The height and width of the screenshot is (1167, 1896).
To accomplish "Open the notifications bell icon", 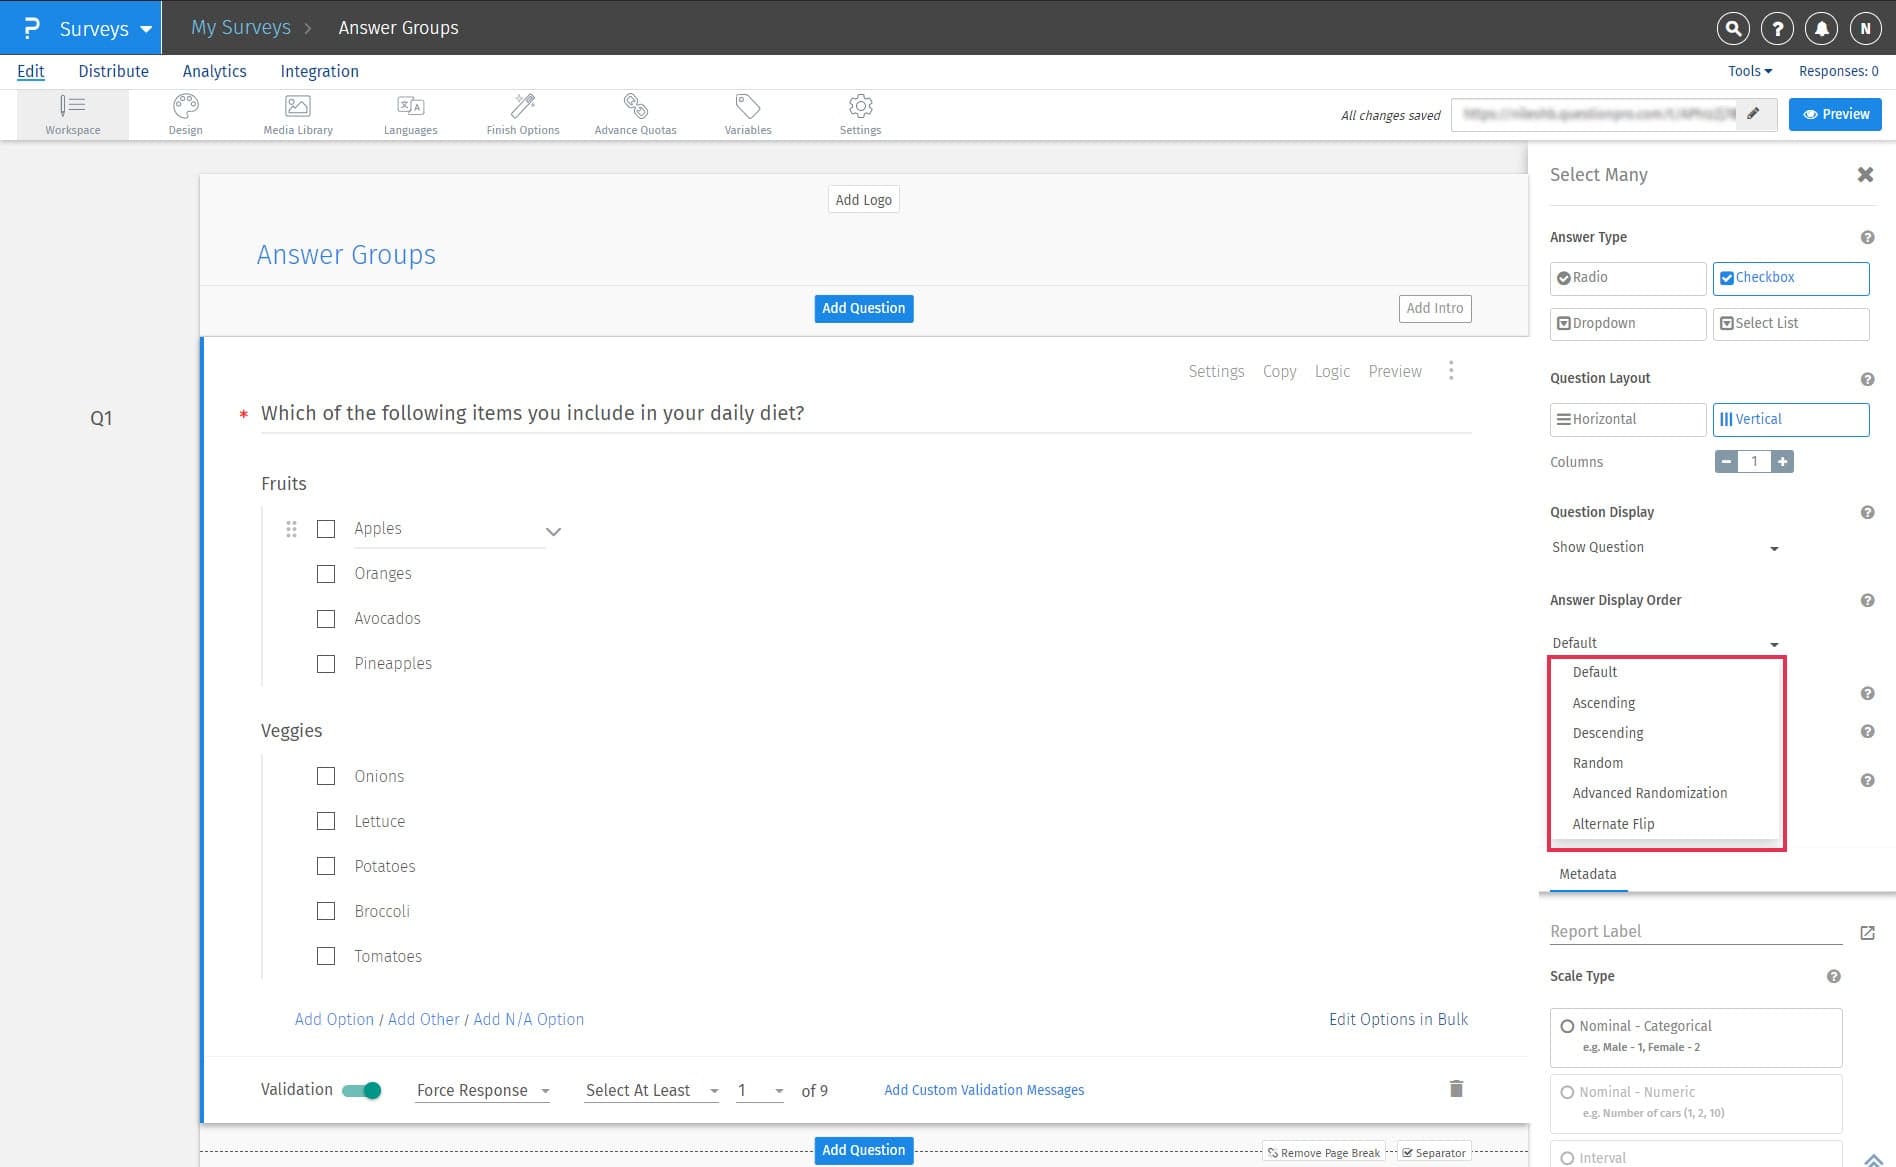I will [1821, 28].
